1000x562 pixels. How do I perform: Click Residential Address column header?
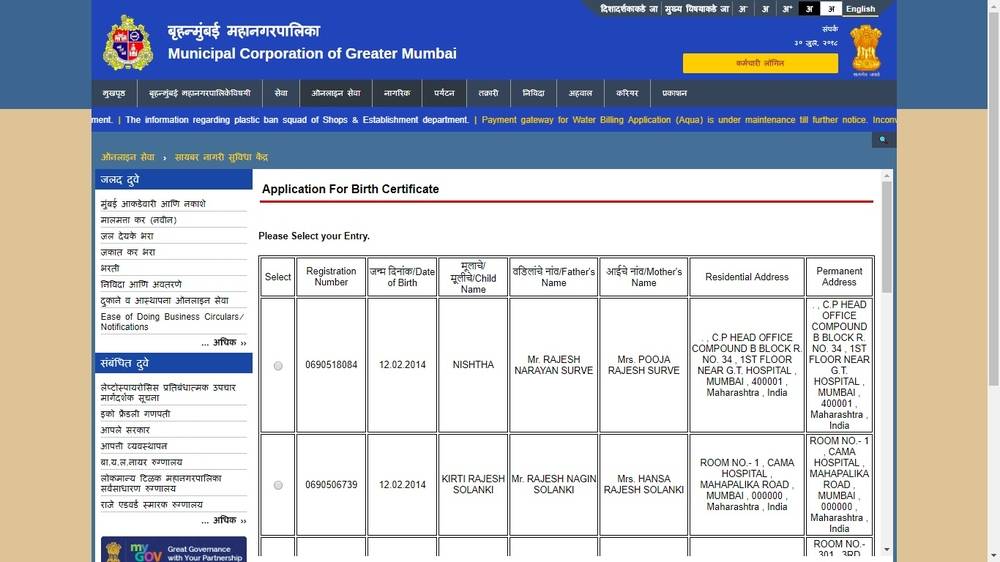click(x=747, y=277)
